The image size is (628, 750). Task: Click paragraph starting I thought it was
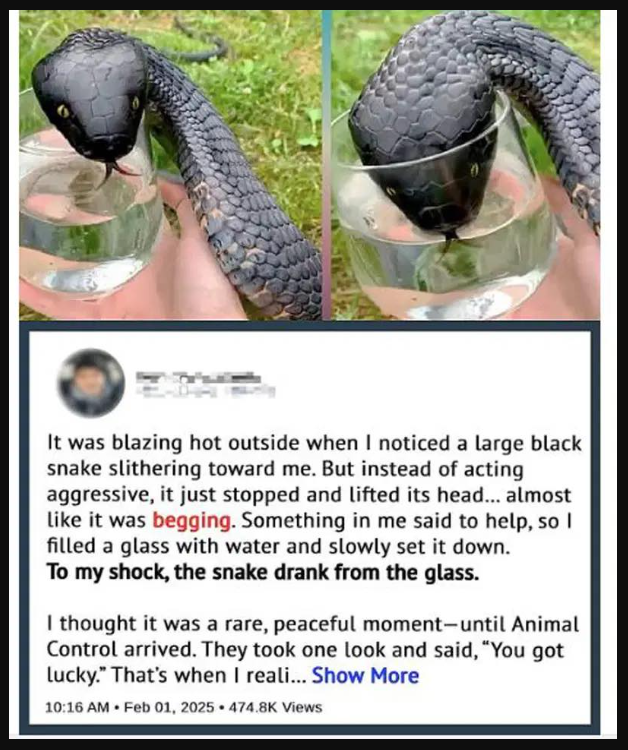tap(313, 650)
